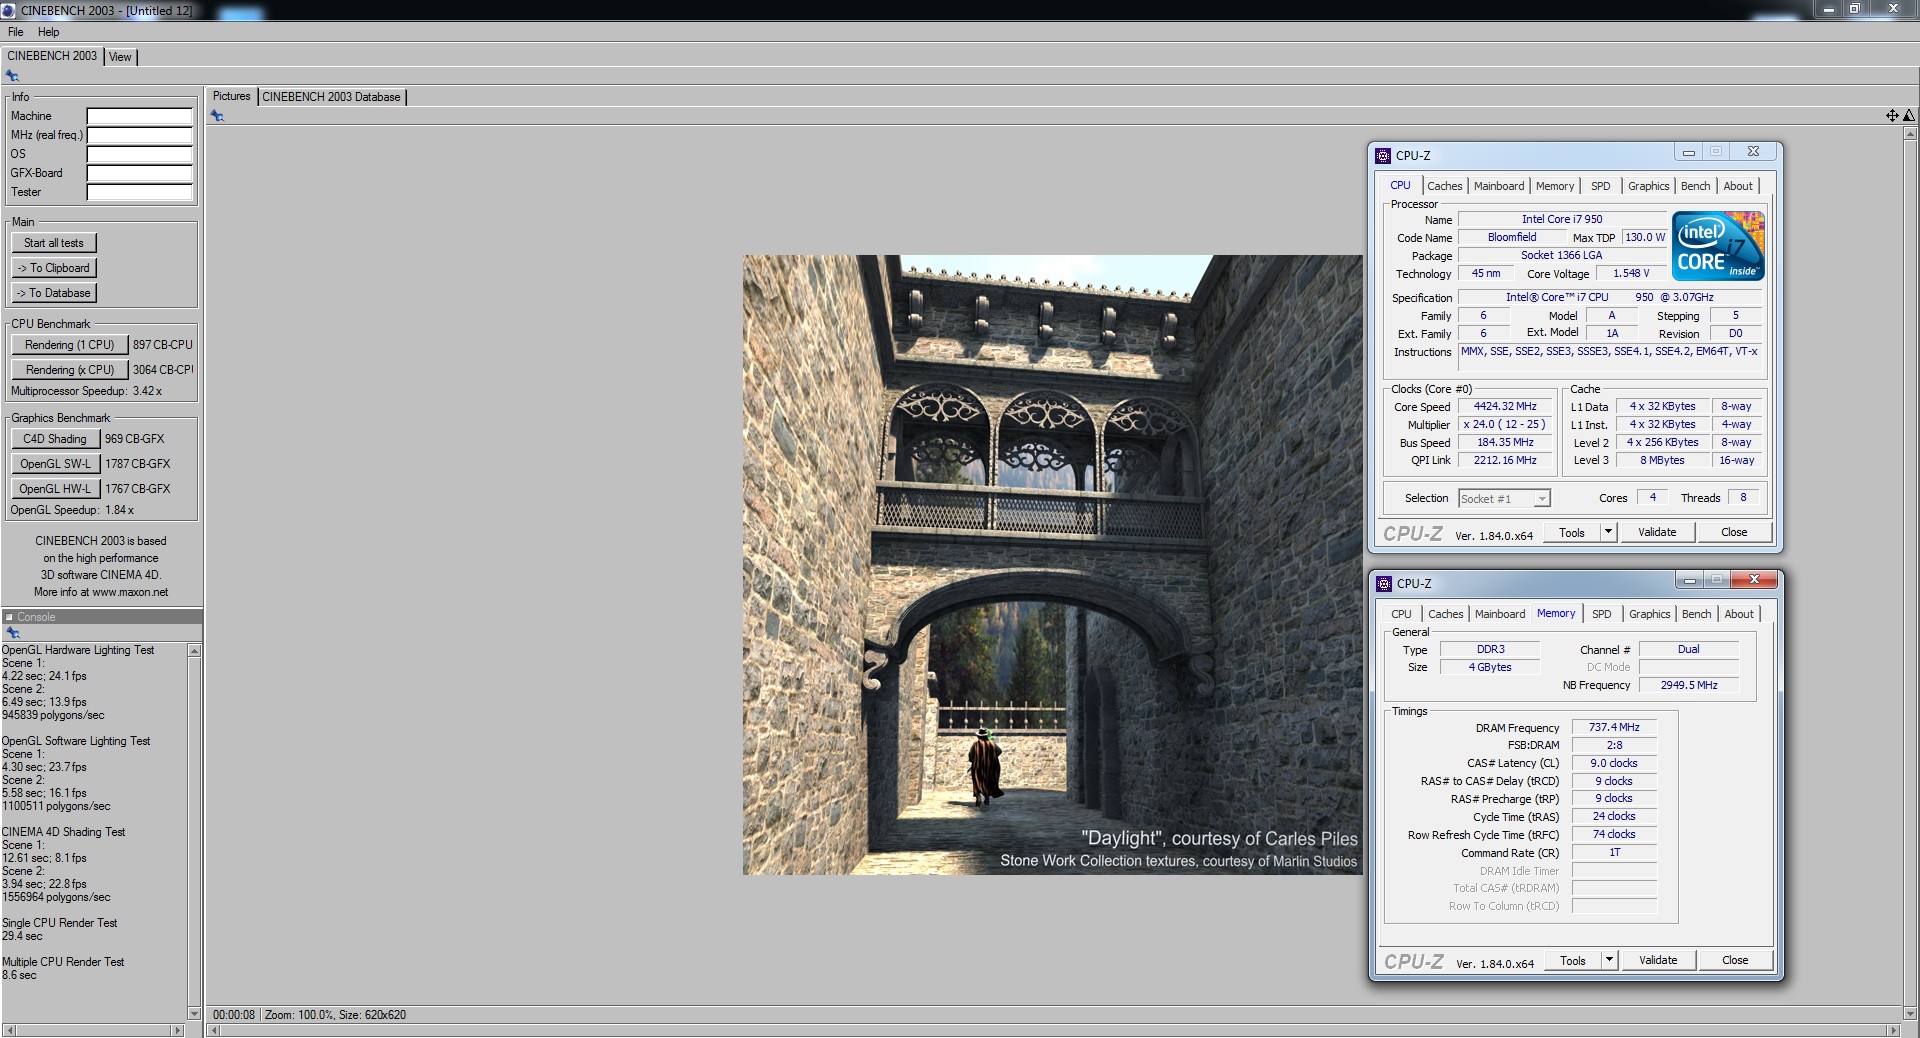Open Mainboard tab in upper CPU-Z window
The width and height of the screenshot is (1920, 1038).
[1499, 186]
